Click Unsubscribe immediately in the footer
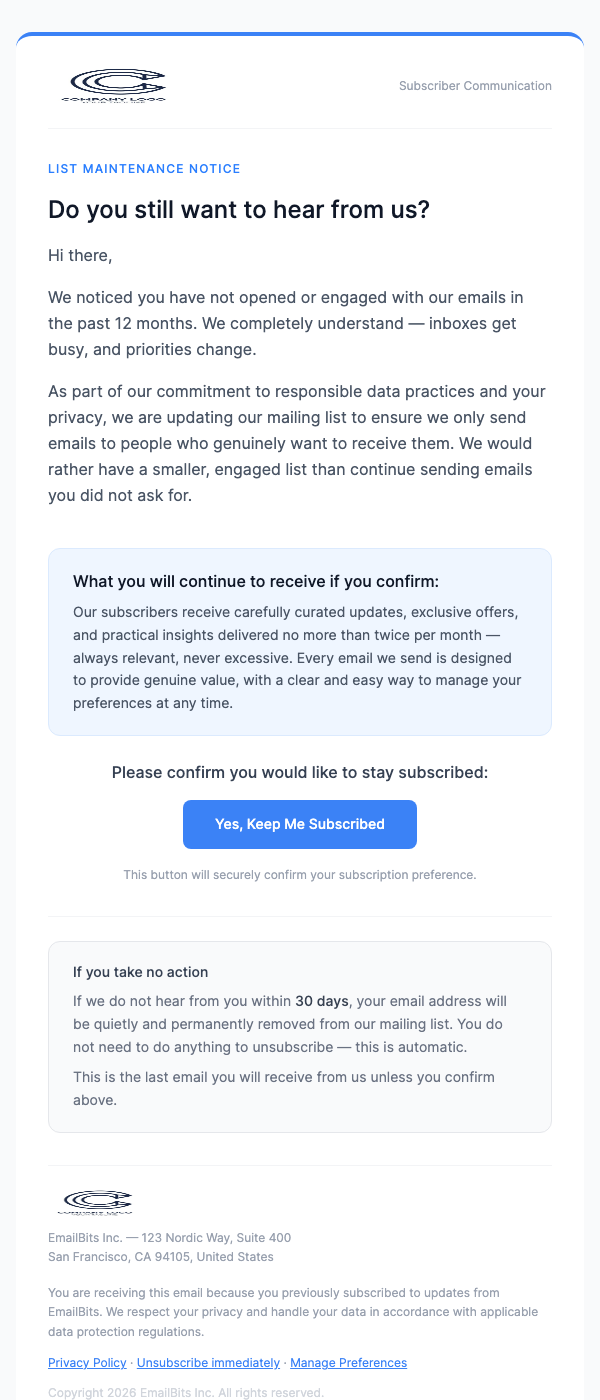The width and height of the screenshot is (600, 1400). point(208,1362)
